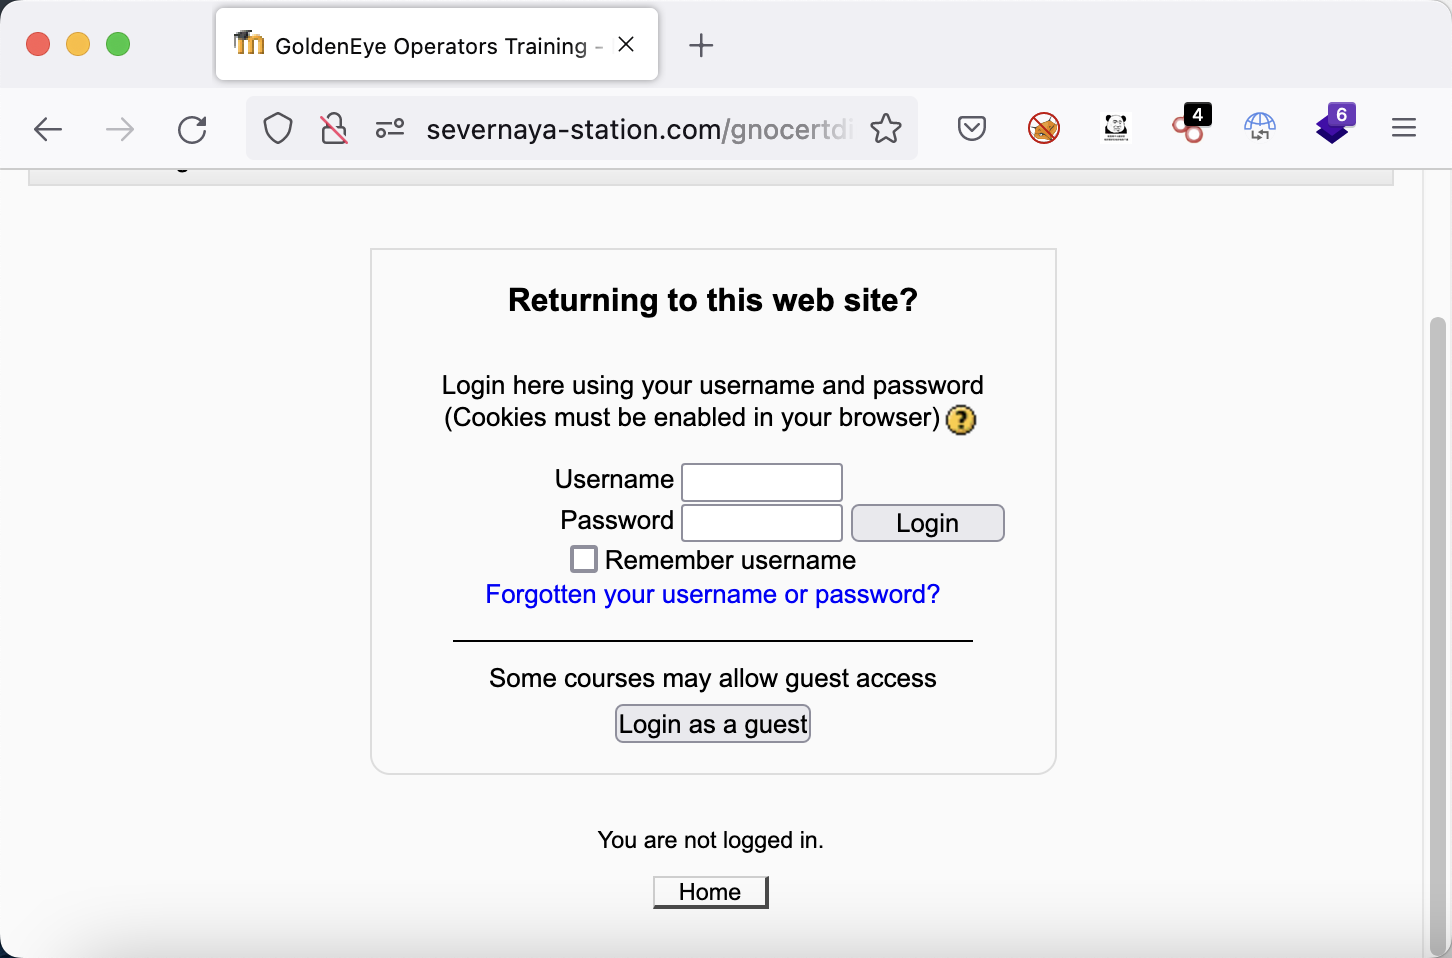The width and height of the screenshot is (1452, 958).
Task: Click Forgotten your username or password link
Action: 712,595
